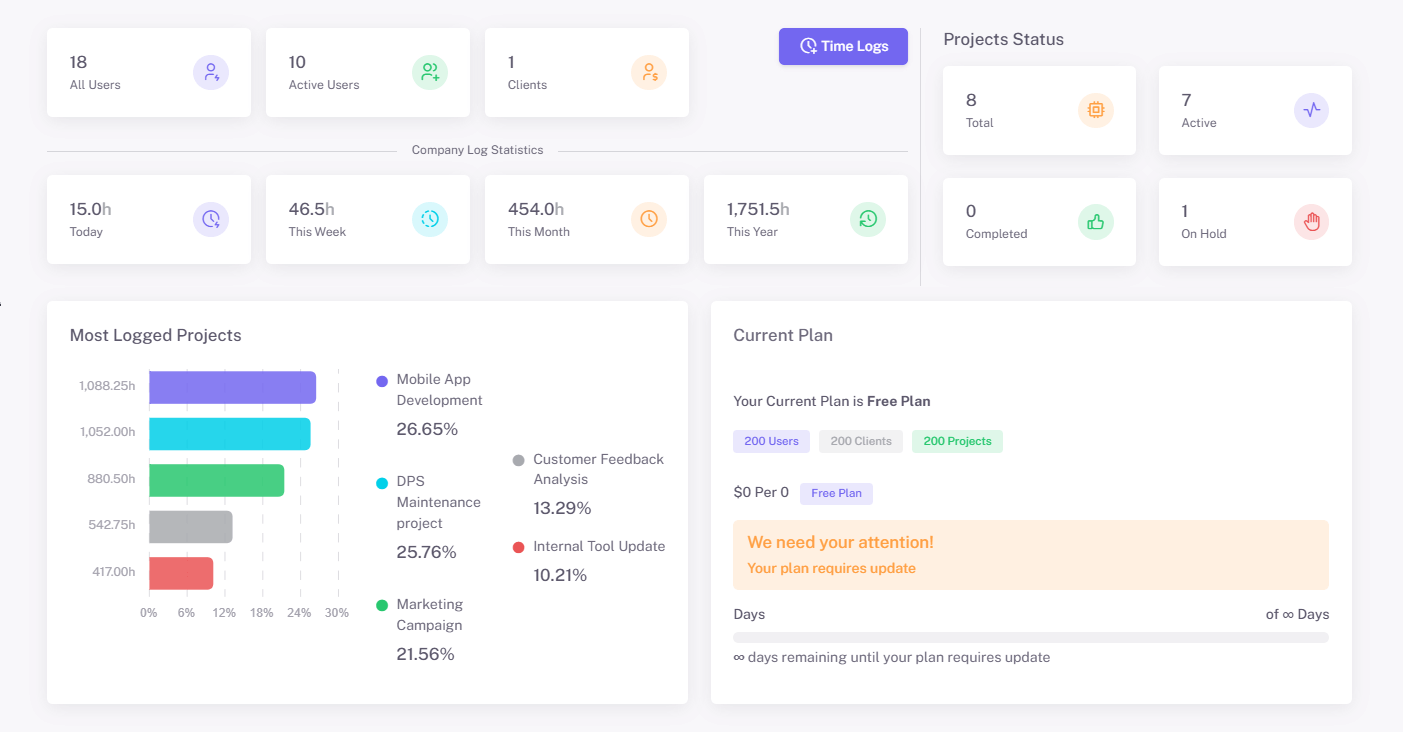Click the Most Logged Projects heading
This screenshot has width=1403, height=732.
tap(155, 335)
